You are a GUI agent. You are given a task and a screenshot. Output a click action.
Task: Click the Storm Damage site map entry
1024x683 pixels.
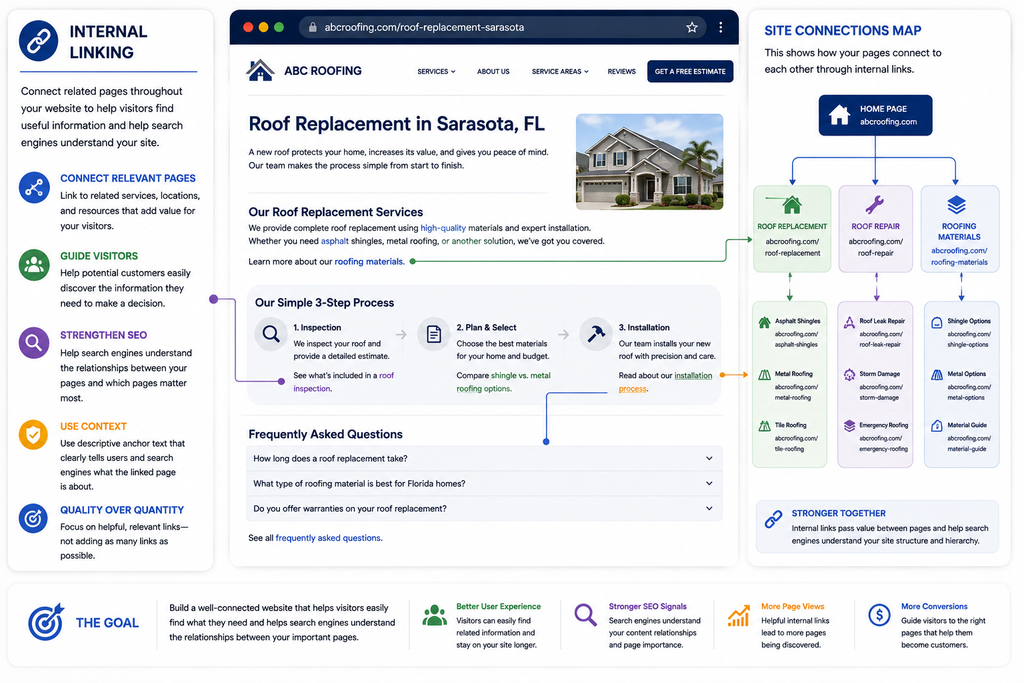tap(875, 385)
